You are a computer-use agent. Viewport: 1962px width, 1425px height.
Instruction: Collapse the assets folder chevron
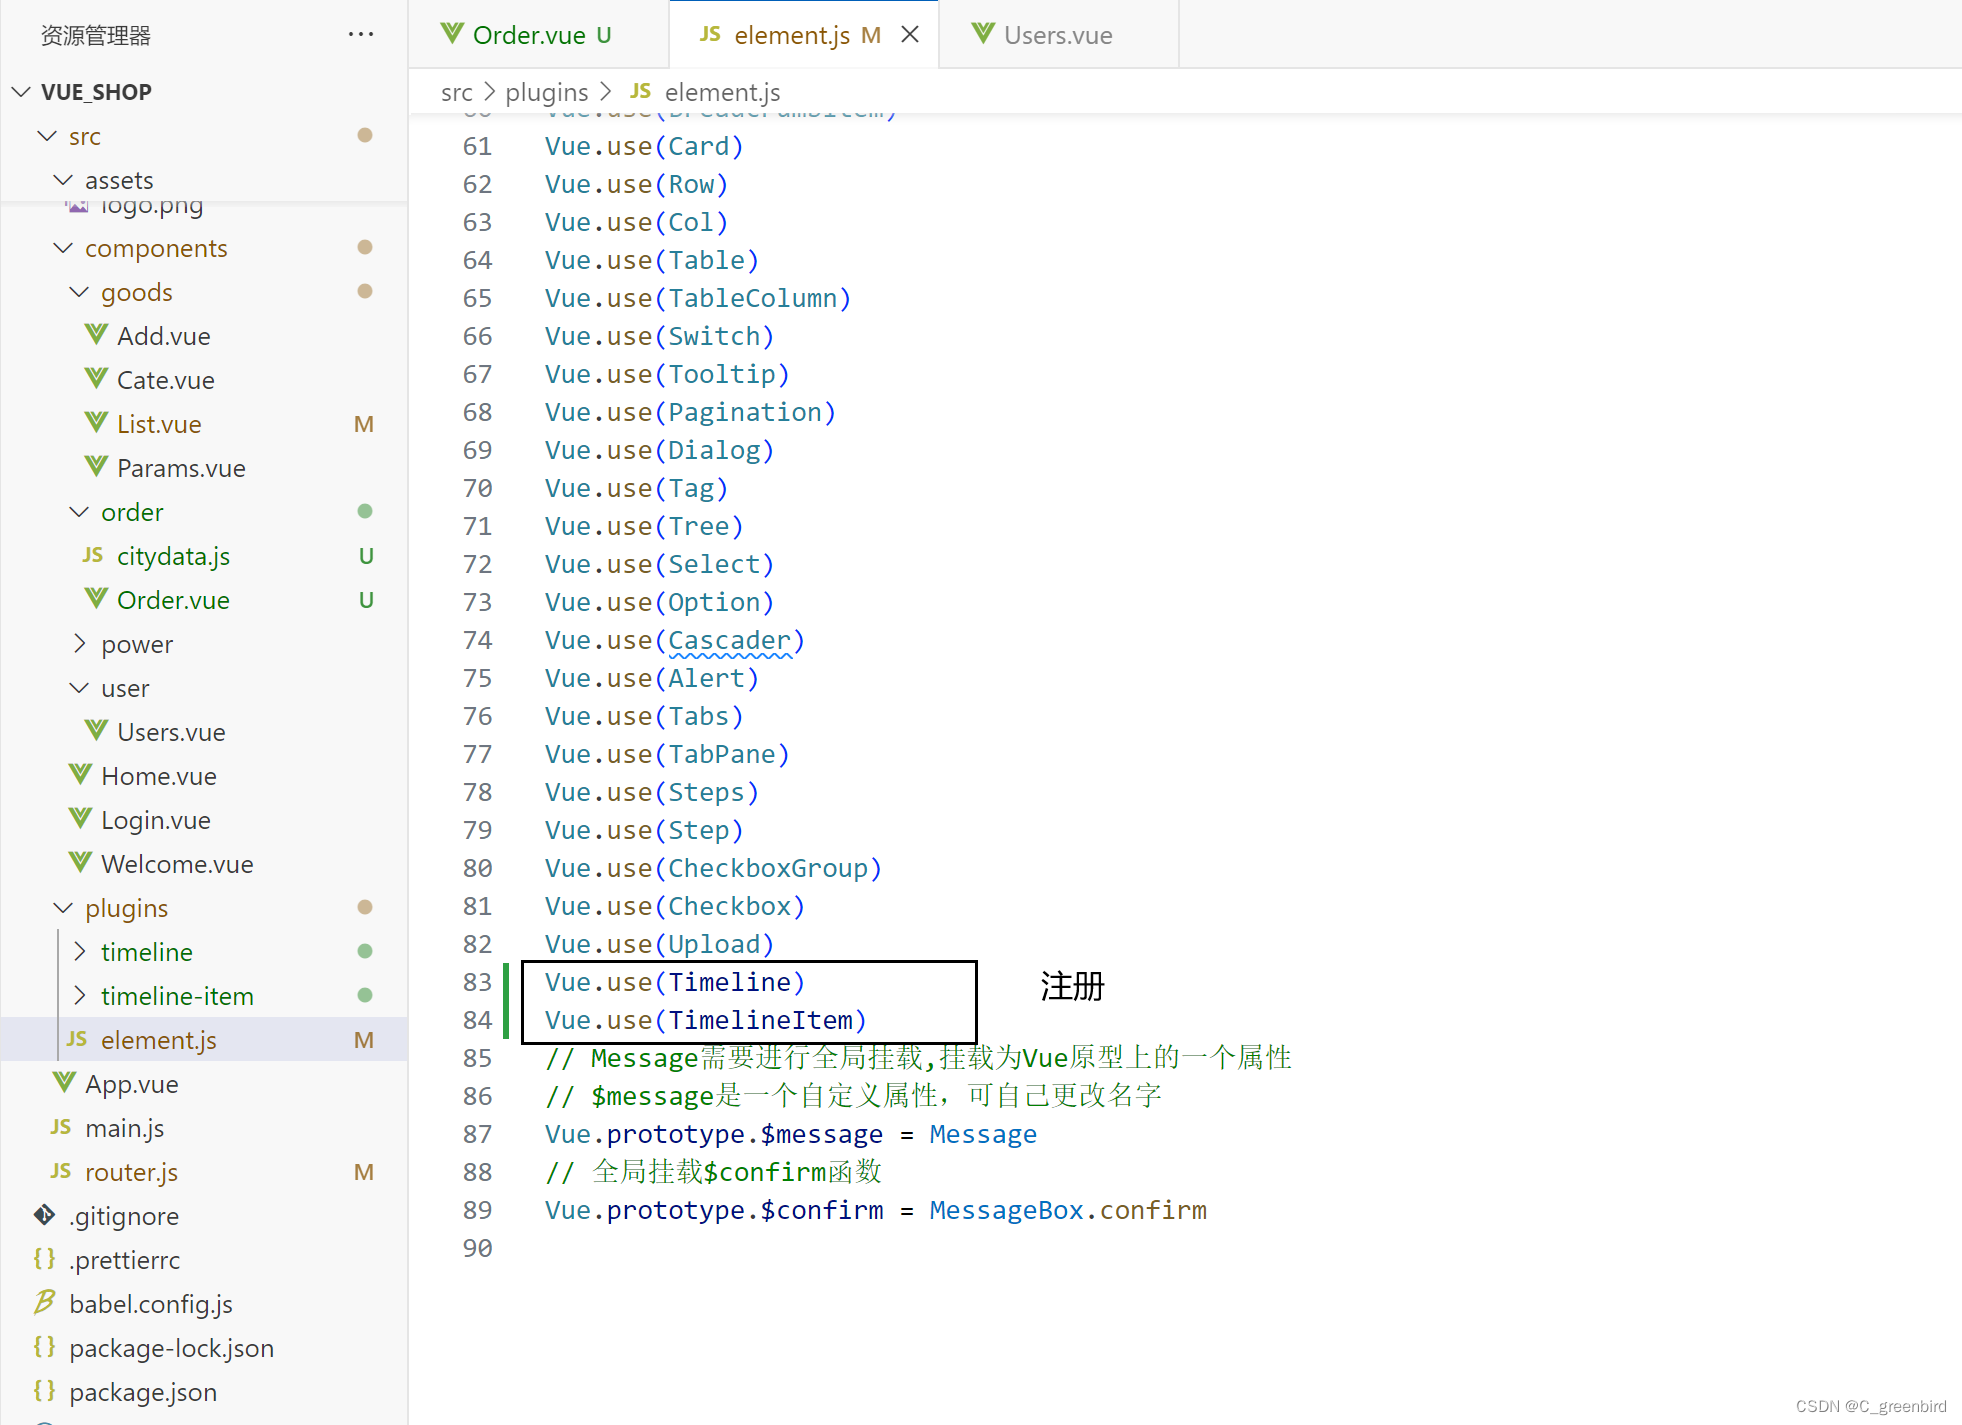coord(63,180)
